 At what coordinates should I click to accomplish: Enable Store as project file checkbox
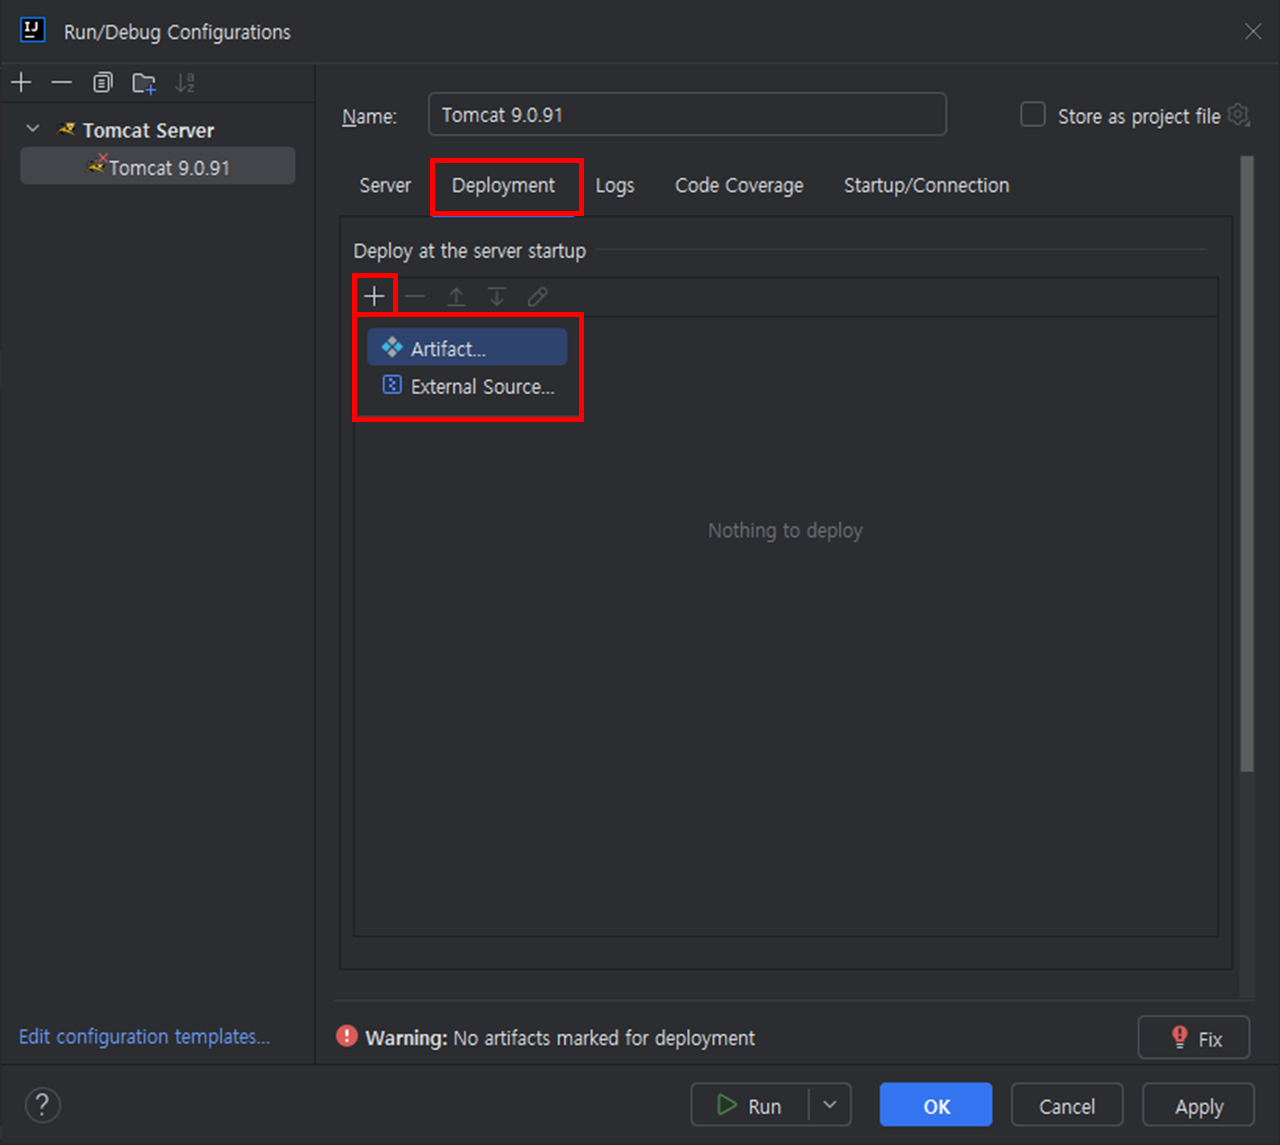[1033, 115]
